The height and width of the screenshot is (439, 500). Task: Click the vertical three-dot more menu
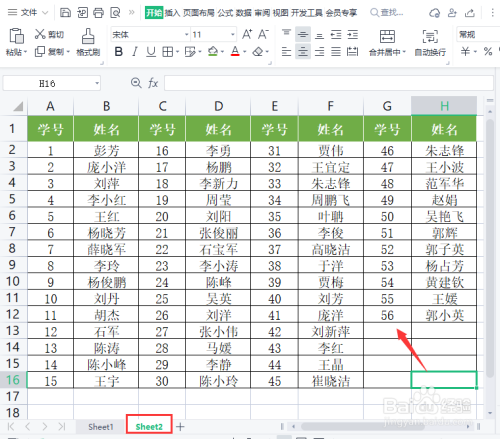tap(493, 13)
